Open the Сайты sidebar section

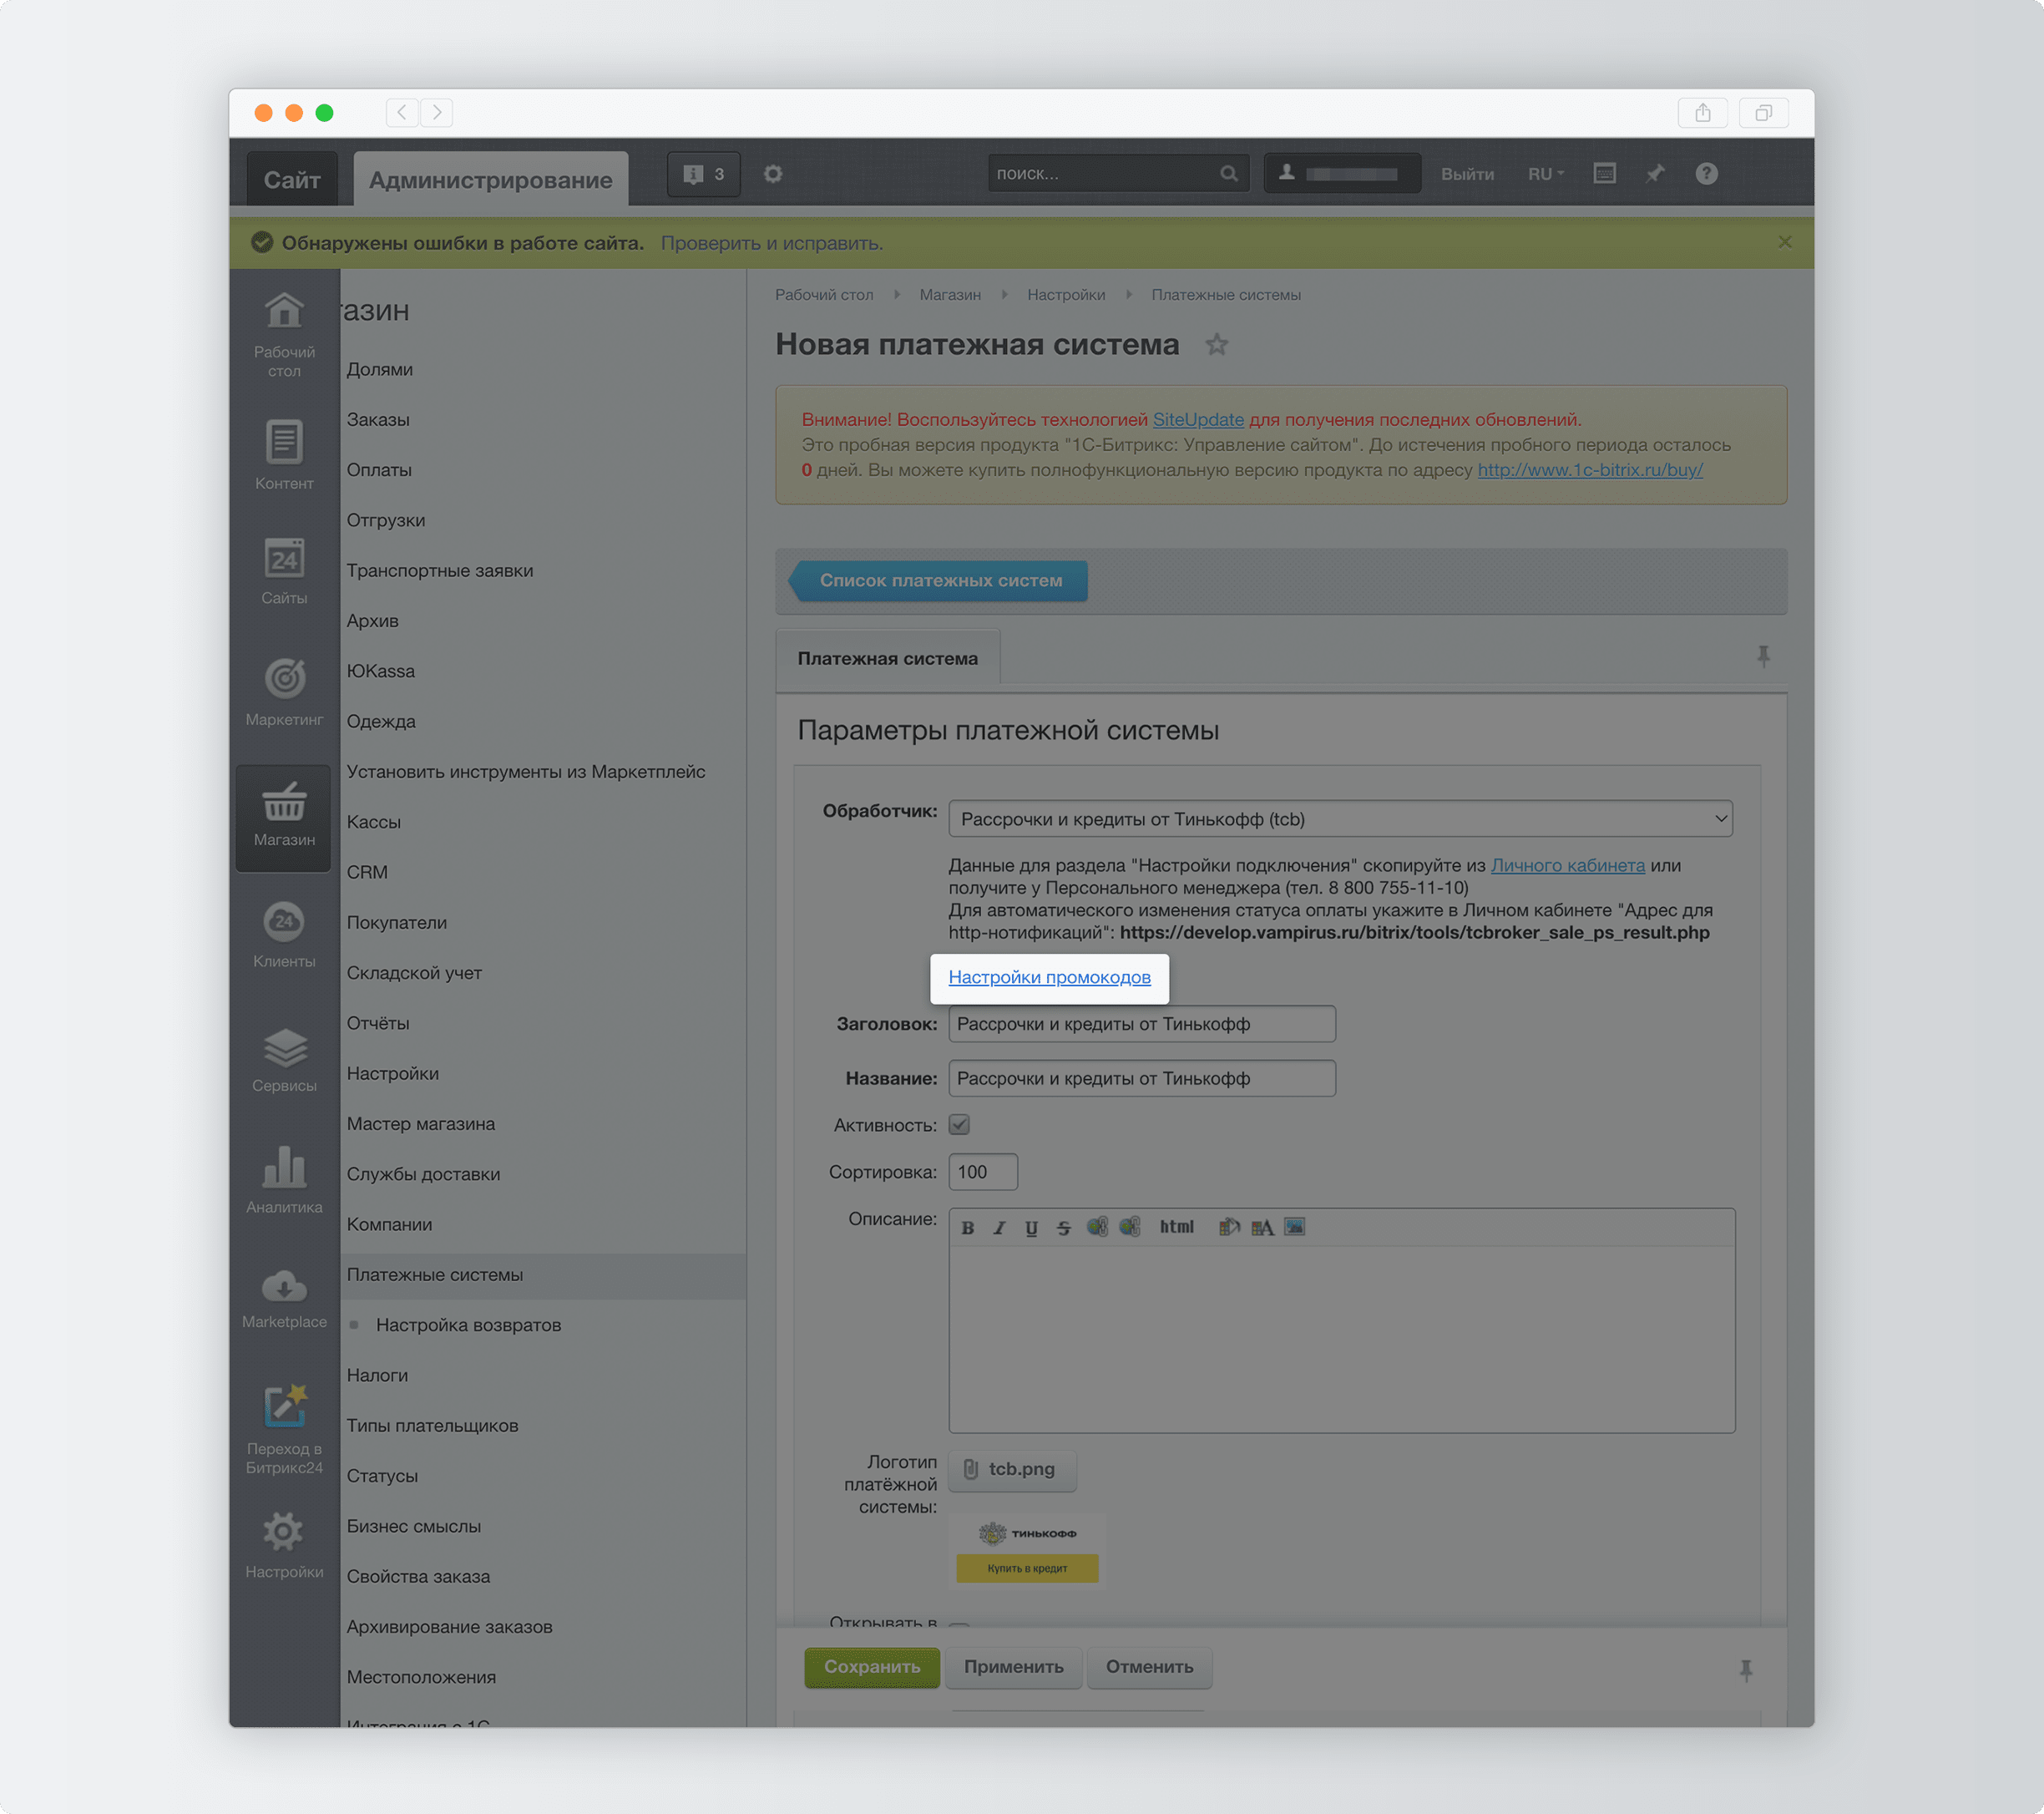[x=284, y=571]
